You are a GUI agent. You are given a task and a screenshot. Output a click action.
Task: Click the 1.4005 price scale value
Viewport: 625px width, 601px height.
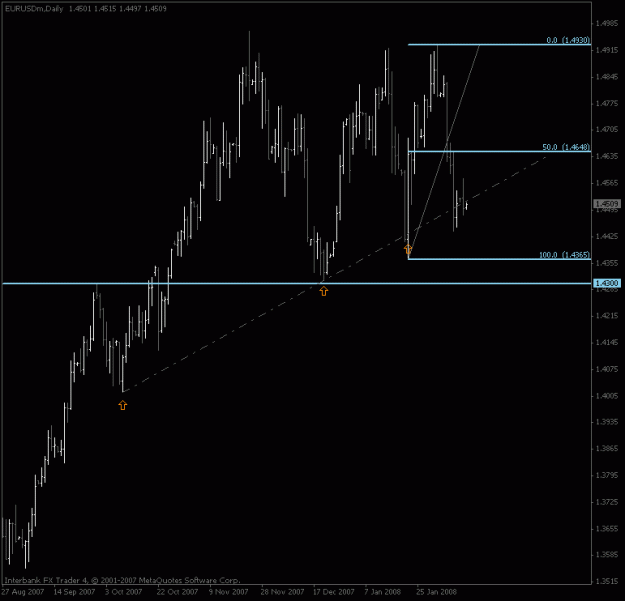(607, 396)
